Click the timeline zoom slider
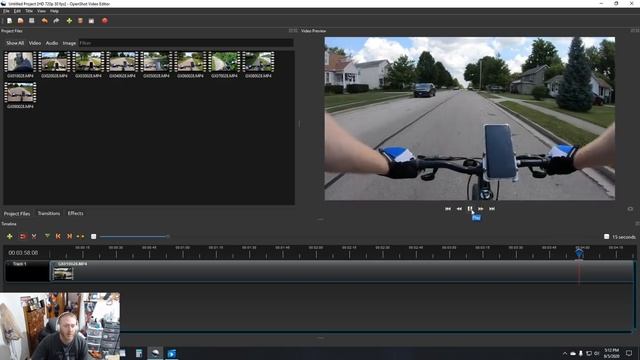 pyautogui.click(x=134, y=236)
